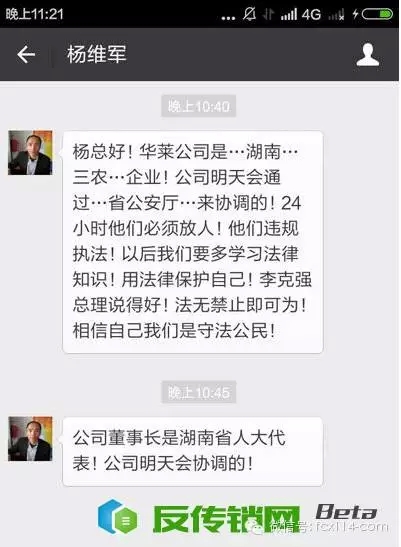Tap the status bar clock 晚上11:21
This screenshot has height=547, width=401.
point(34,14)
